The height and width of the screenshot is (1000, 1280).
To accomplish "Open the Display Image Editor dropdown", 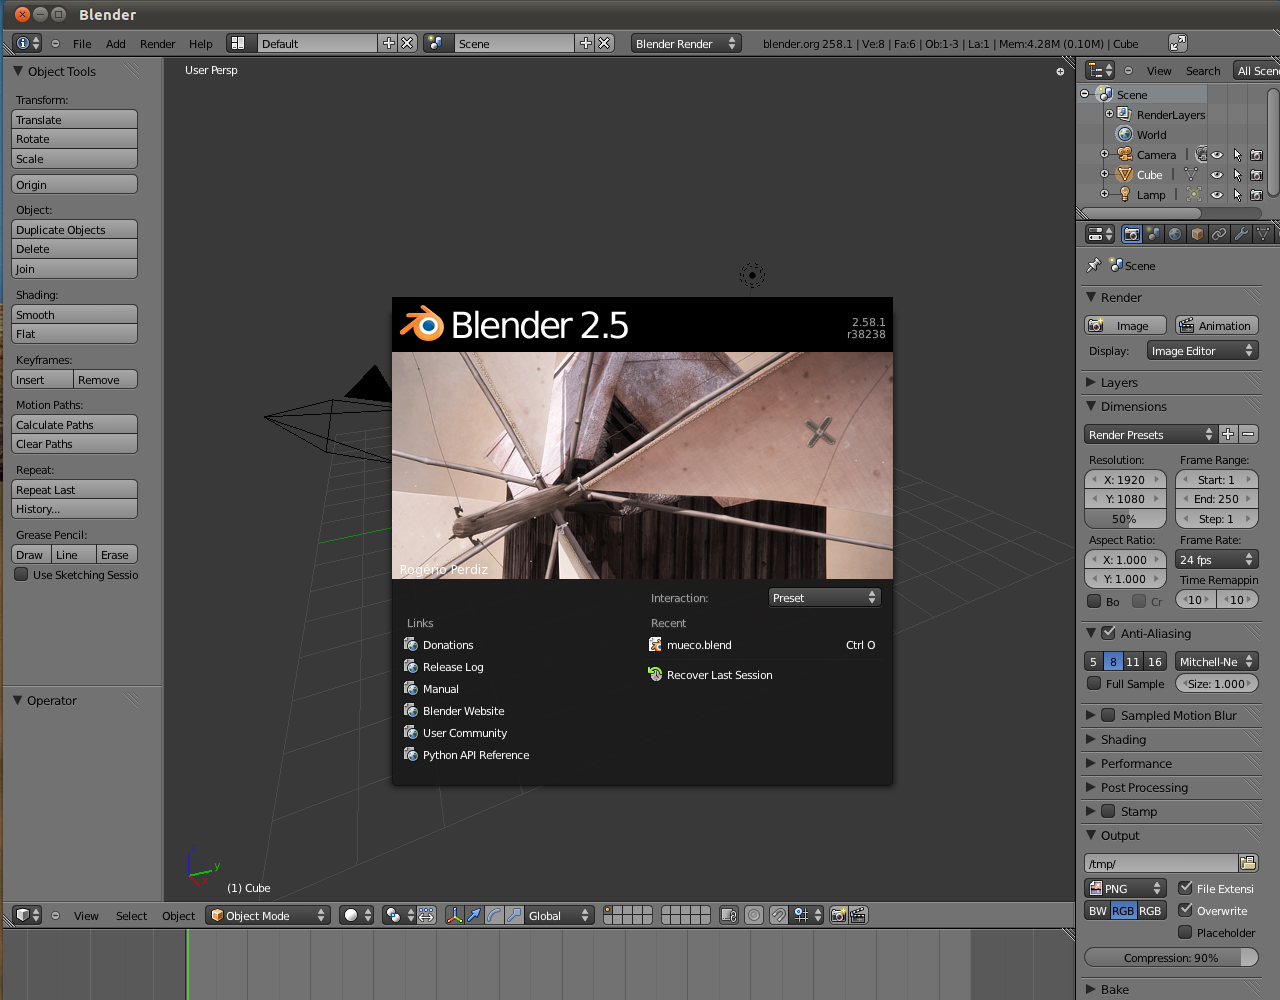I will 1202,350.
